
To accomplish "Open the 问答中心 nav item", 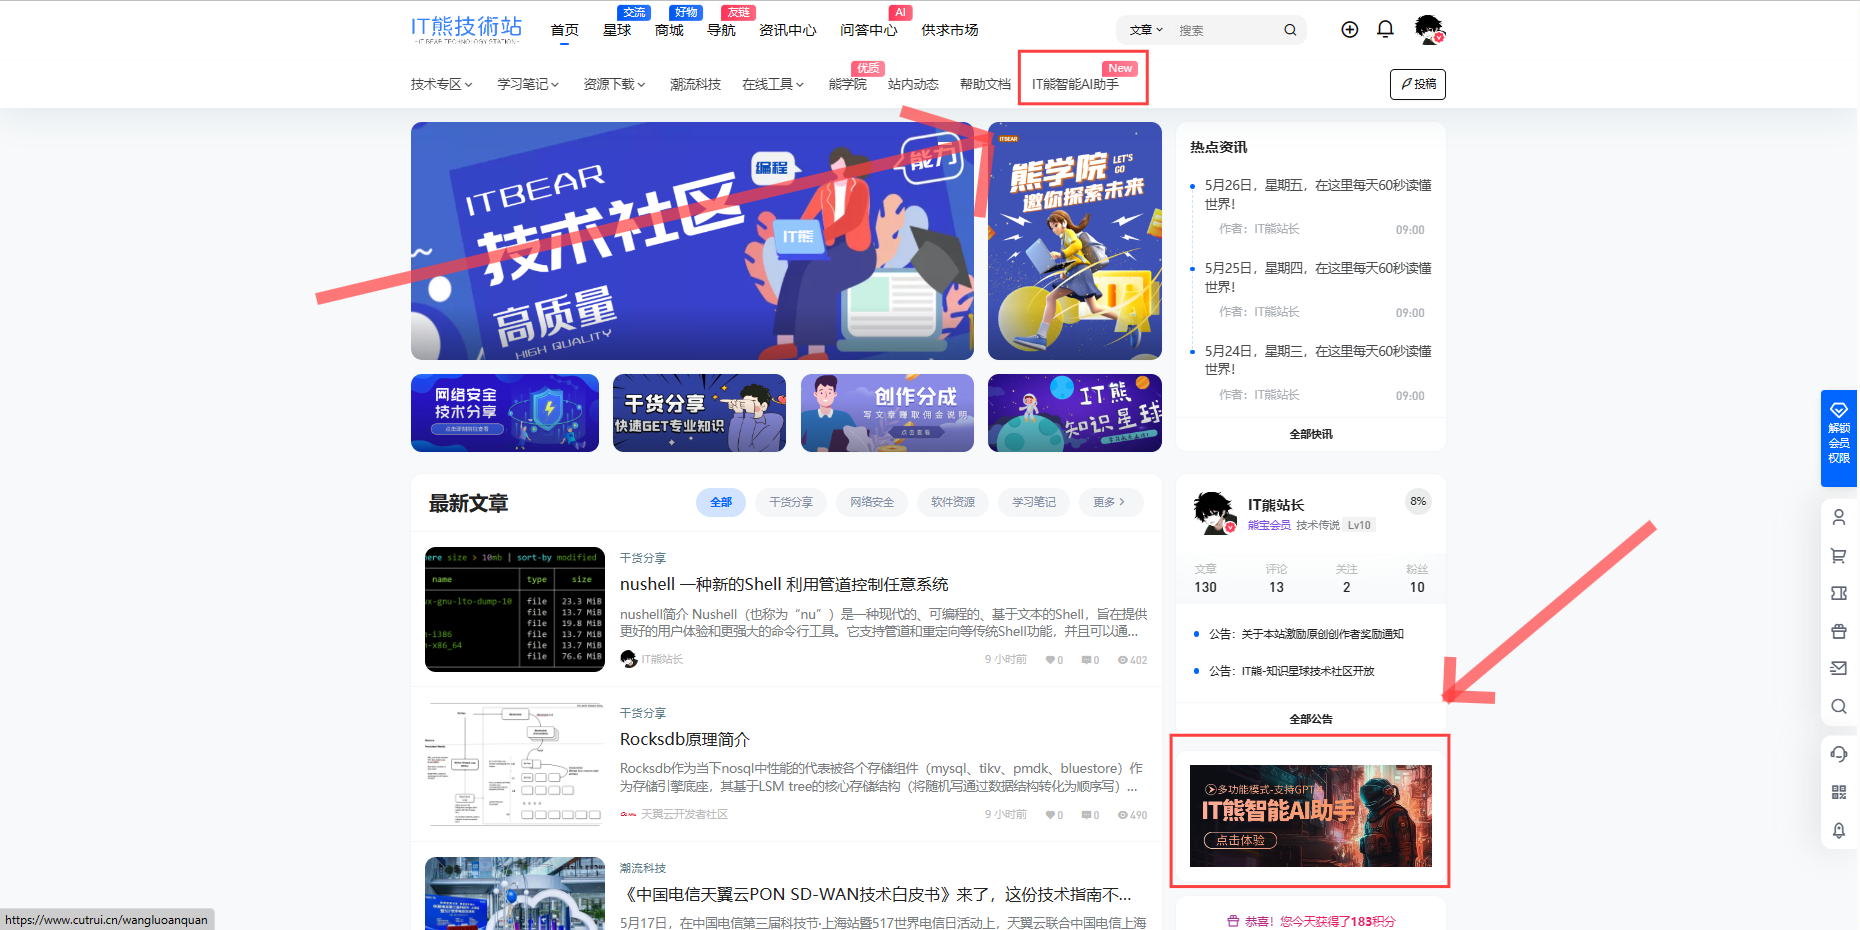I will coord(868,30).
